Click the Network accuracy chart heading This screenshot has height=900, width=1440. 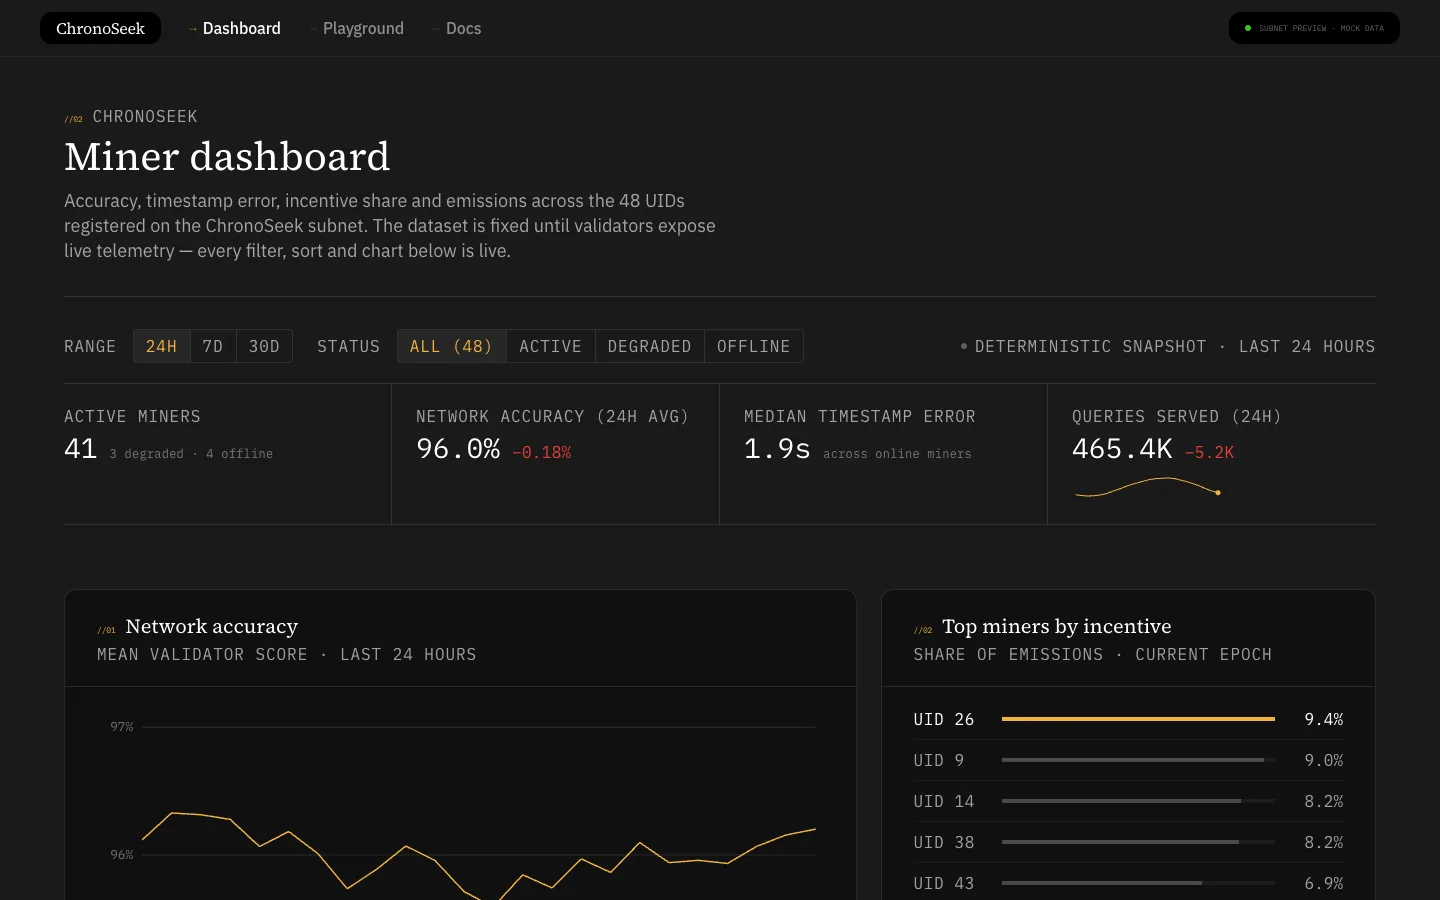tap(212, 626)
